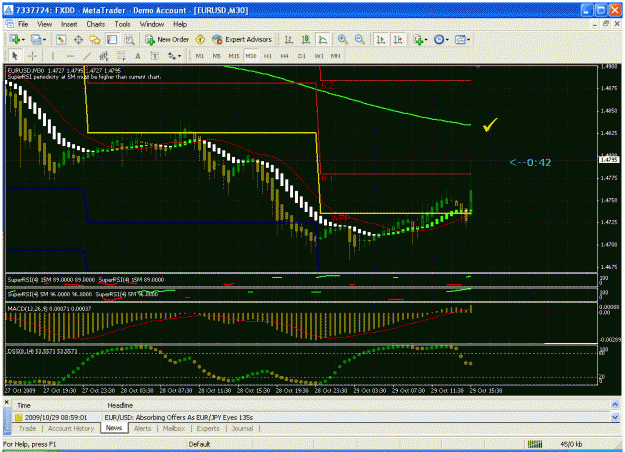The image size is (625, 452).
Task: Toggle the Navigator star-folder icon
Action: coord(95,39)
